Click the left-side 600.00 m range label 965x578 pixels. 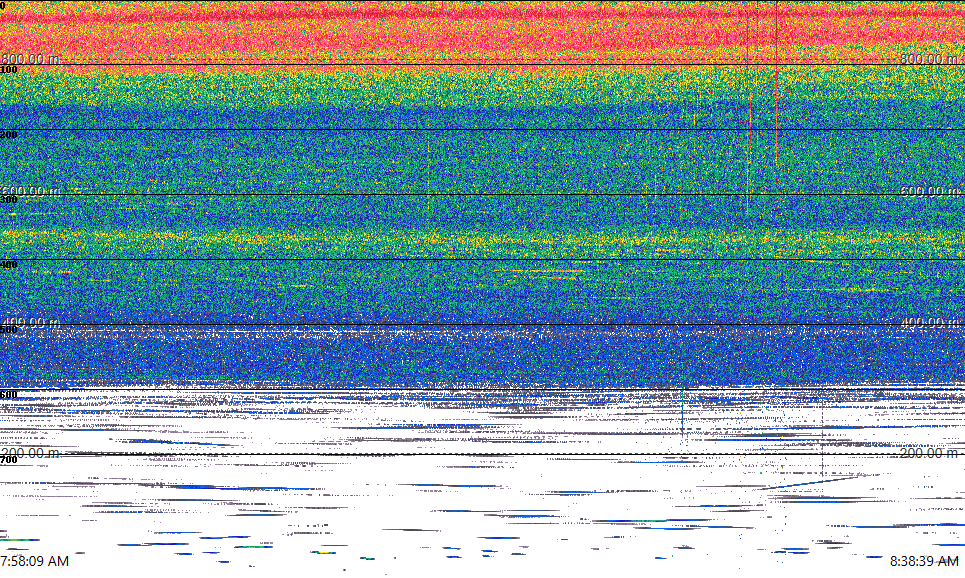[x=31, y=191]
